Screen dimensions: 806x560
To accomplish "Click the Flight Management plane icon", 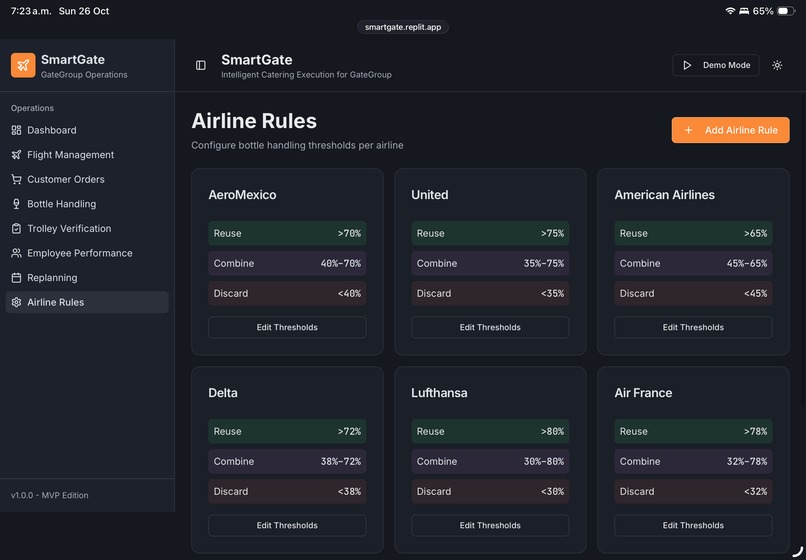I will point(16,155).
